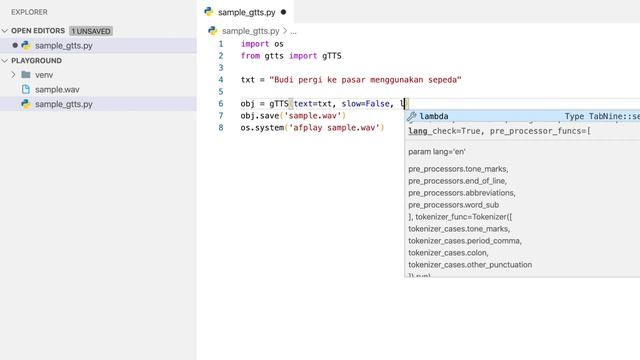Click the 'Type TabNine::' hint text

tap(602, 116)
